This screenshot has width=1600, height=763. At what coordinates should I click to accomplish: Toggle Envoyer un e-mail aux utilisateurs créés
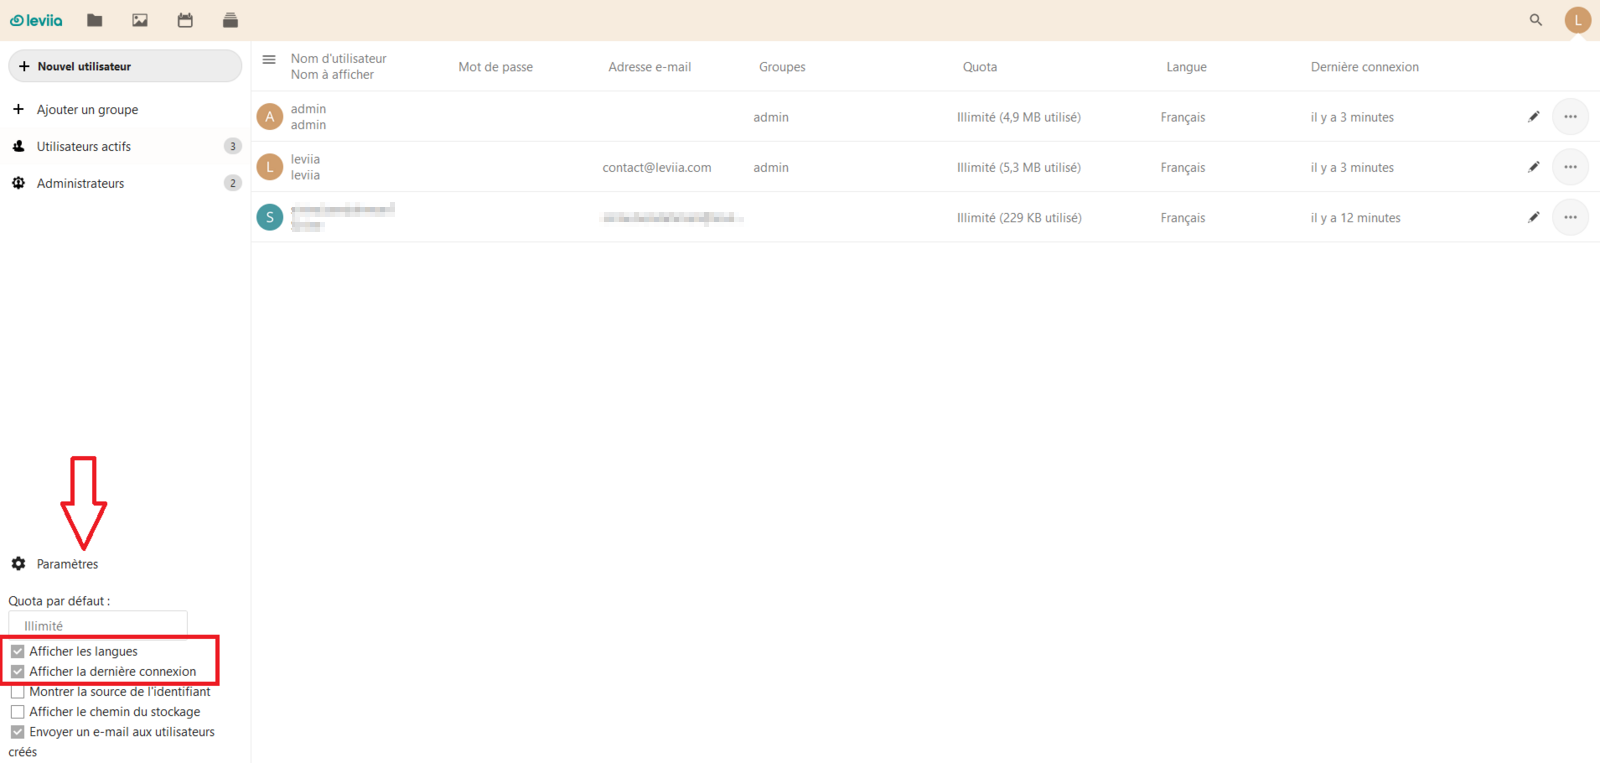click(18, 732)
